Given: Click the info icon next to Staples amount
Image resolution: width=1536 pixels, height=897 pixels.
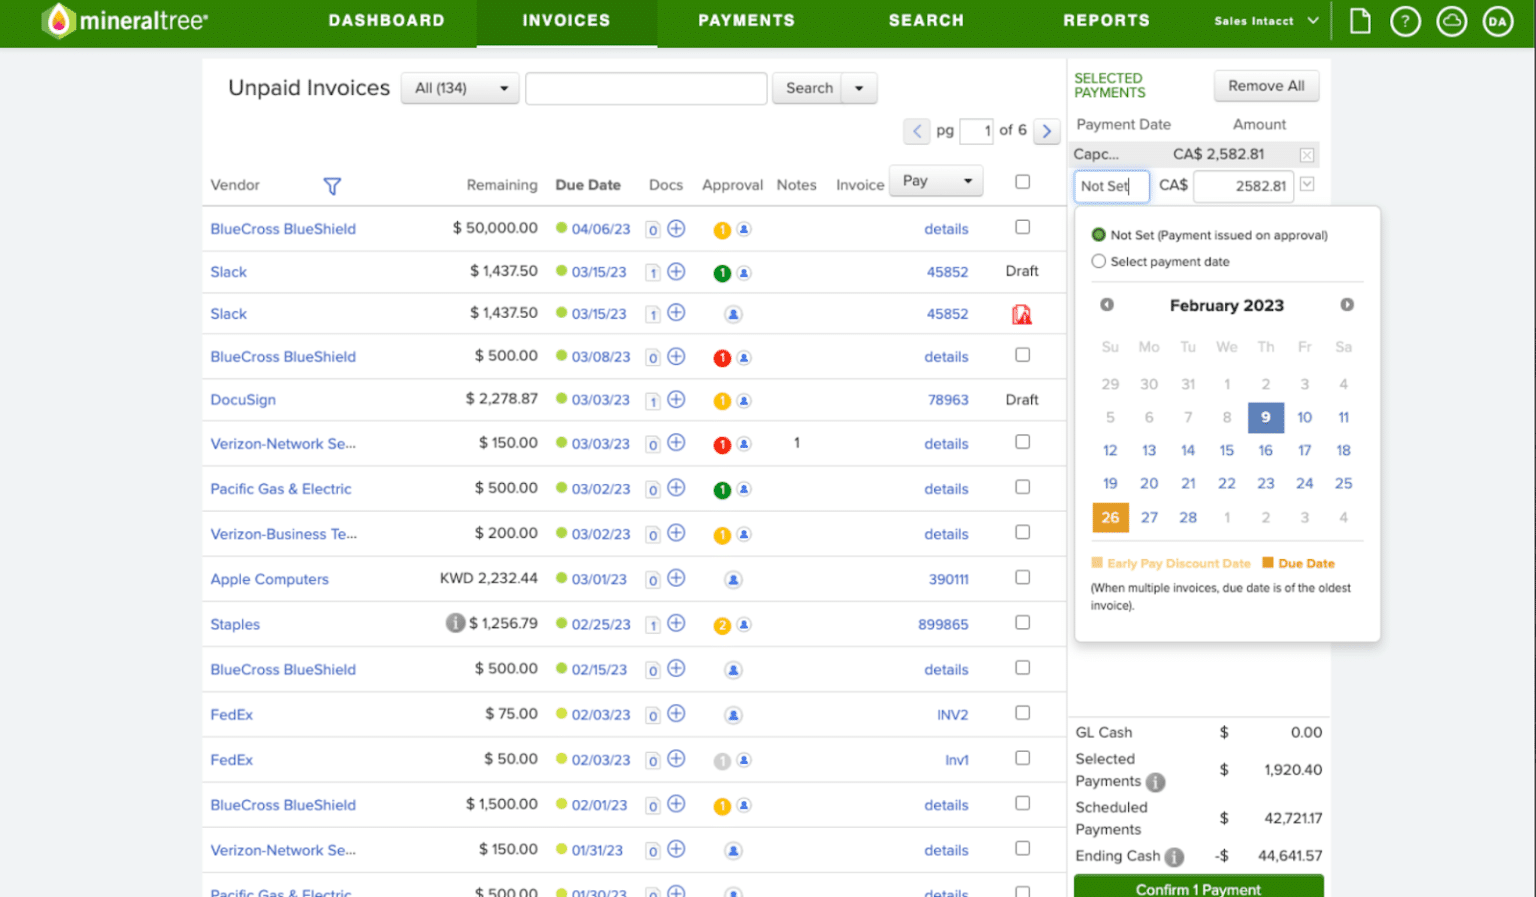Looking at the screenshot, I should click(456, 622).
